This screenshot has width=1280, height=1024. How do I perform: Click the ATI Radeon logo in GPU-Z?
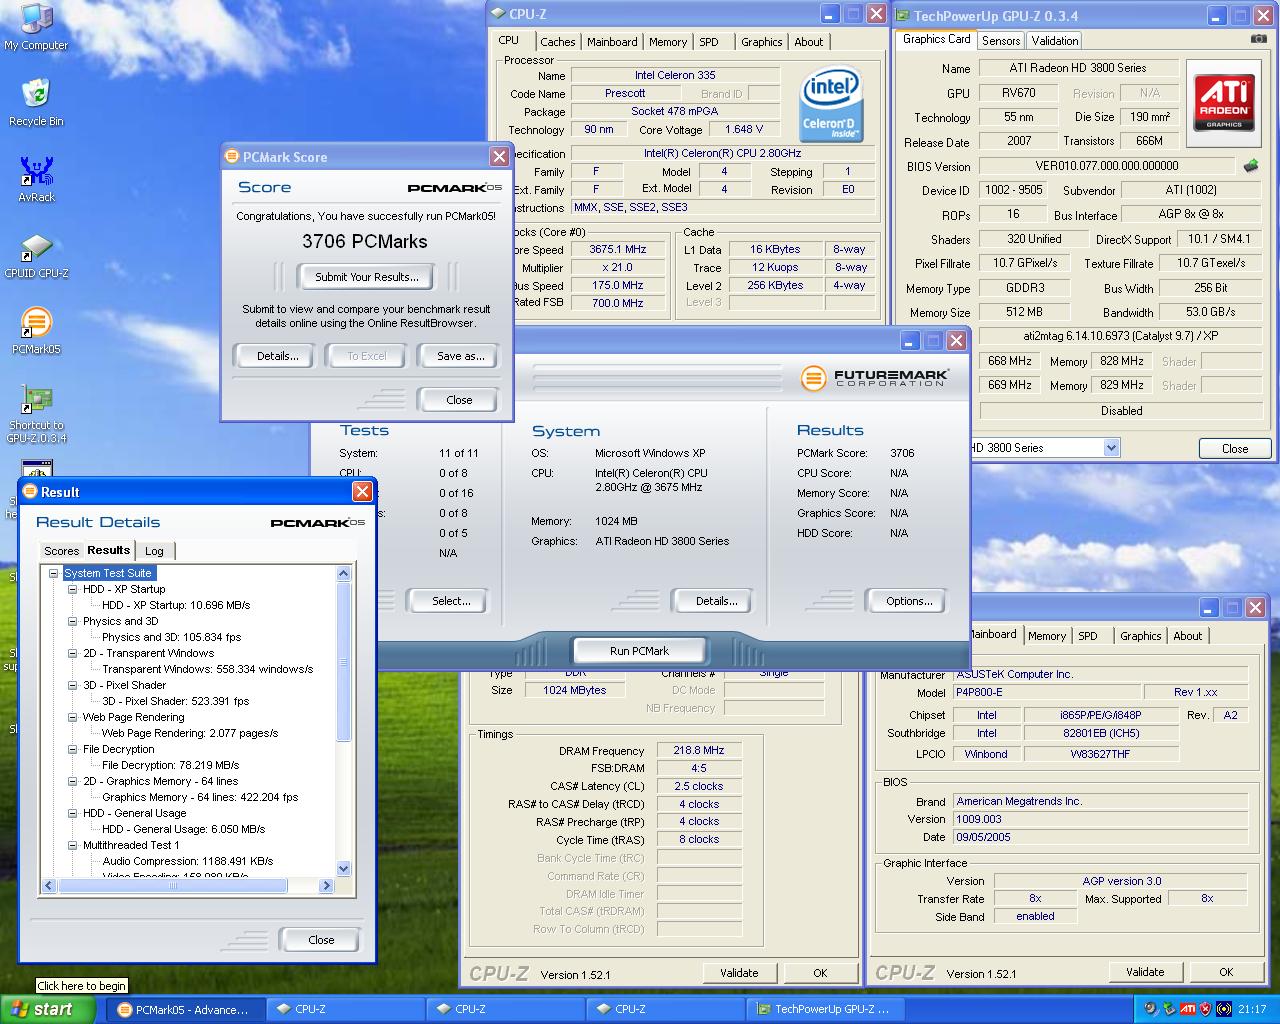[1224, 103]
